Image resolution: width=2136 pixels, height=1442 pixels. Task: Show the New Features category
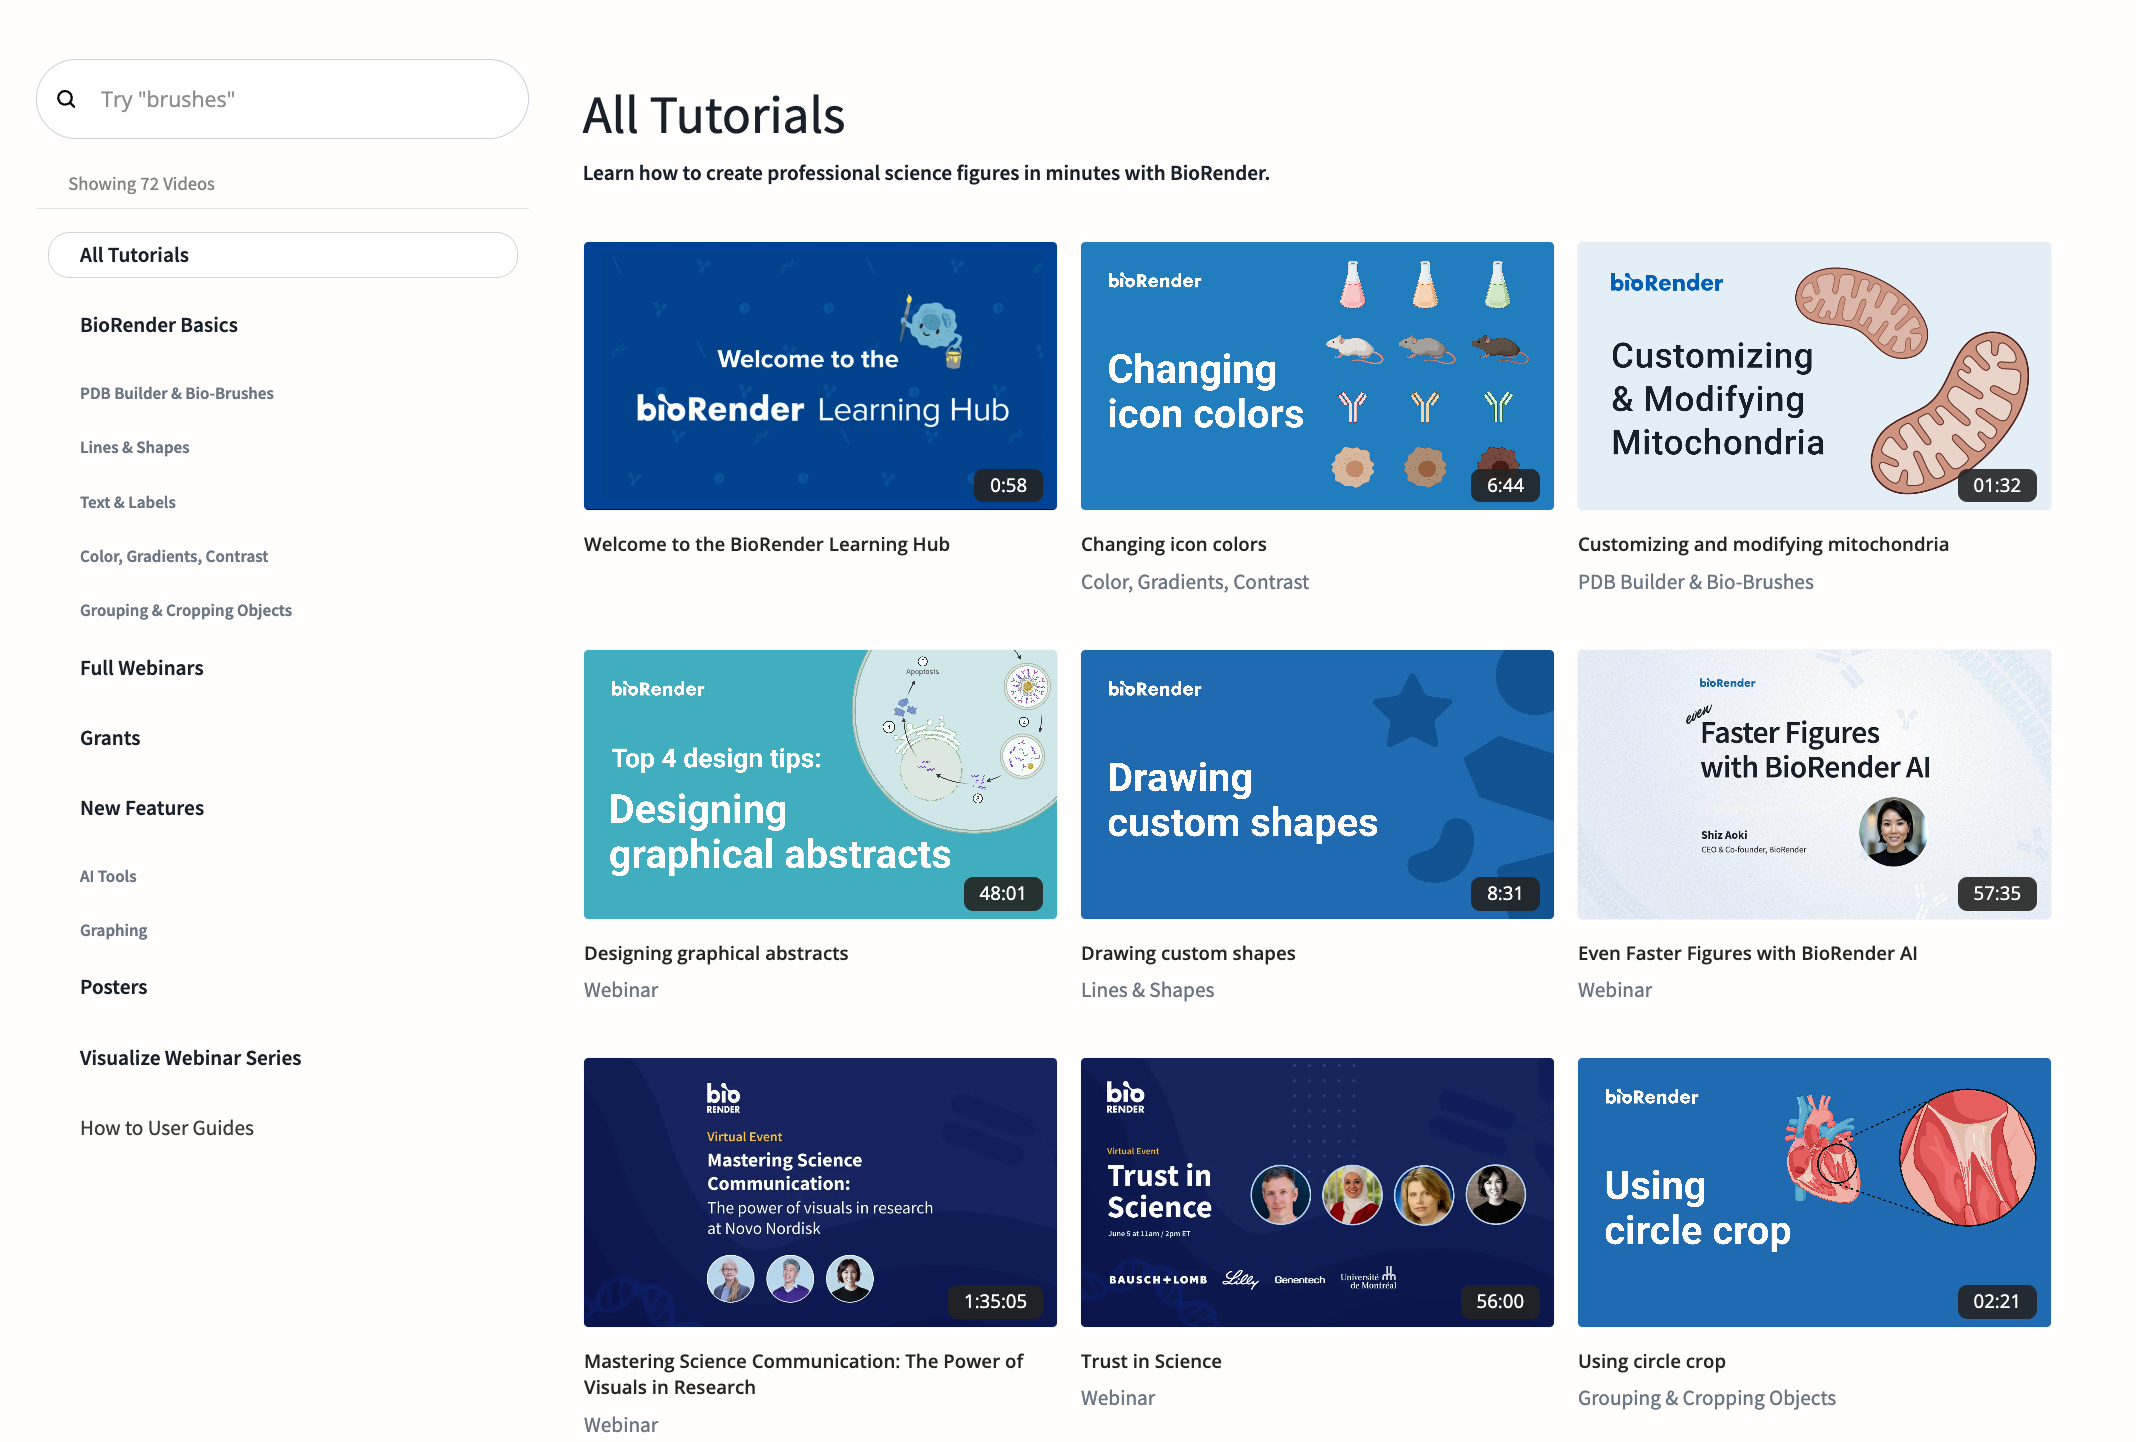(x=142, y=808)
